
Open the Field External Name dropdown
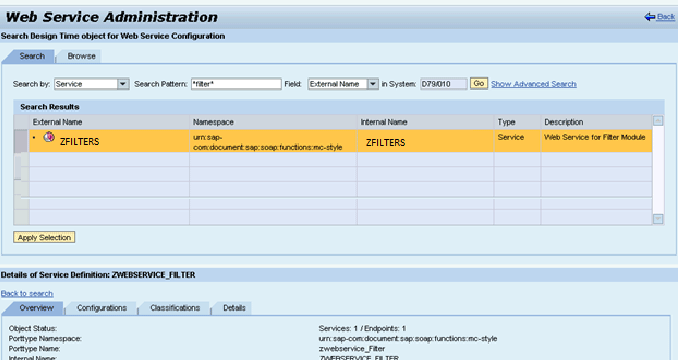373,84
